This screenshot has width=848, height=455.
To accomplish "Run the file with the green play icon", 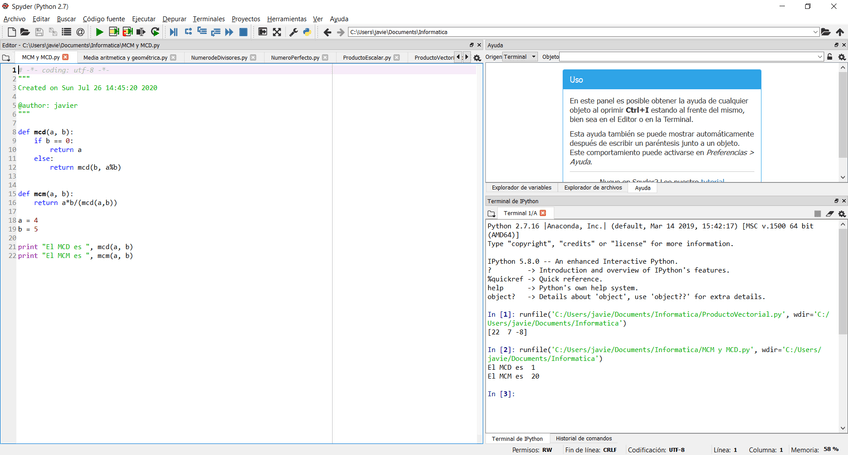I will click(x=99, y=32).
